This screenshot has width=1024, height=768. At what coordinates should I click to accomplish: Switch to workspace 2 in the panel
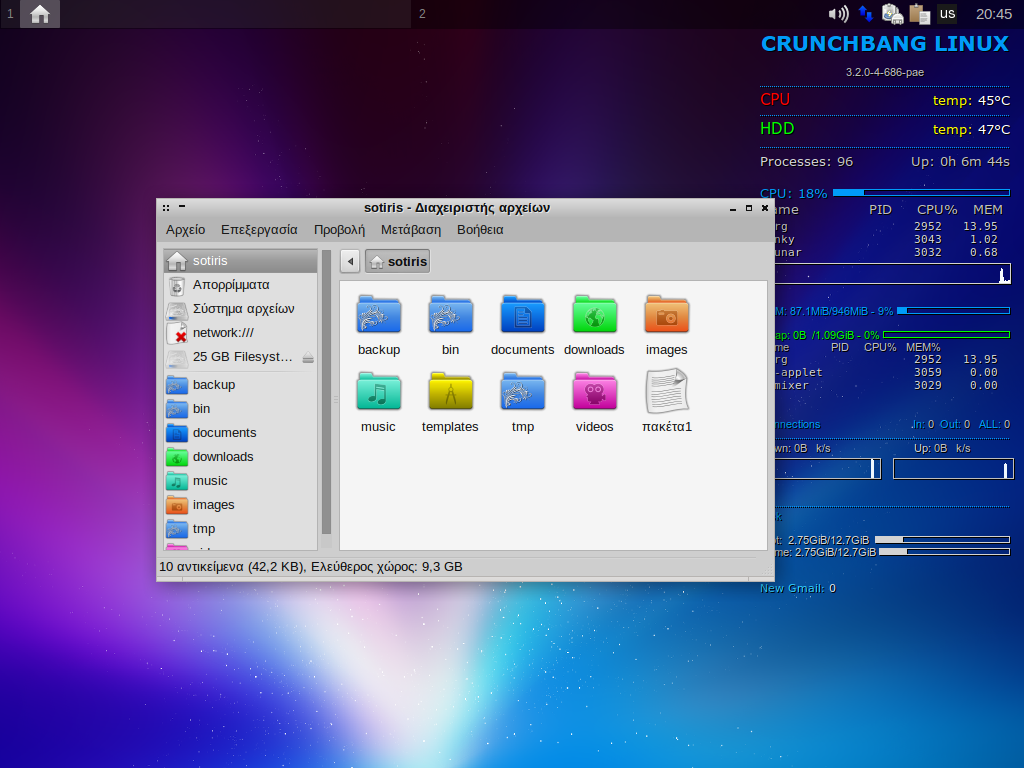pyautogui.click(x=423, y=14)
